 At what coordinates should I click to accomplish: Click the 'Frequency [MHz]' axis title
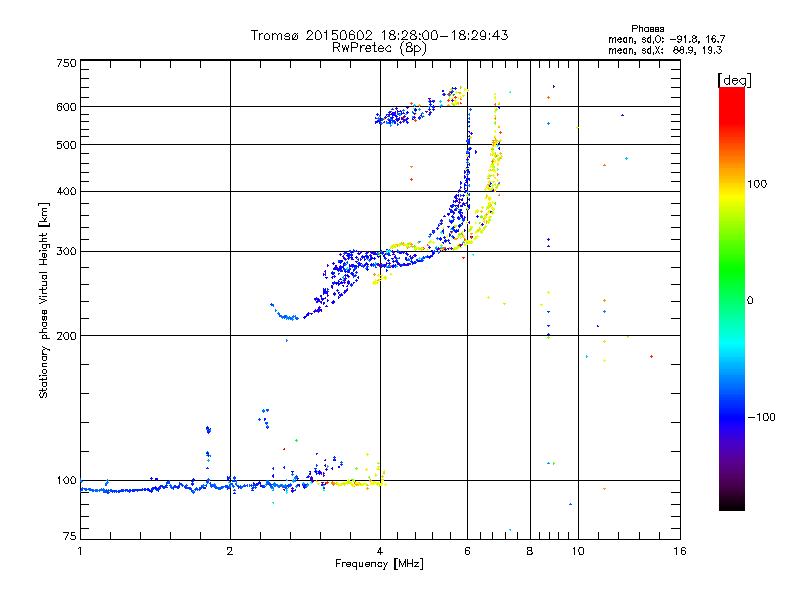(x=379, y=564)
